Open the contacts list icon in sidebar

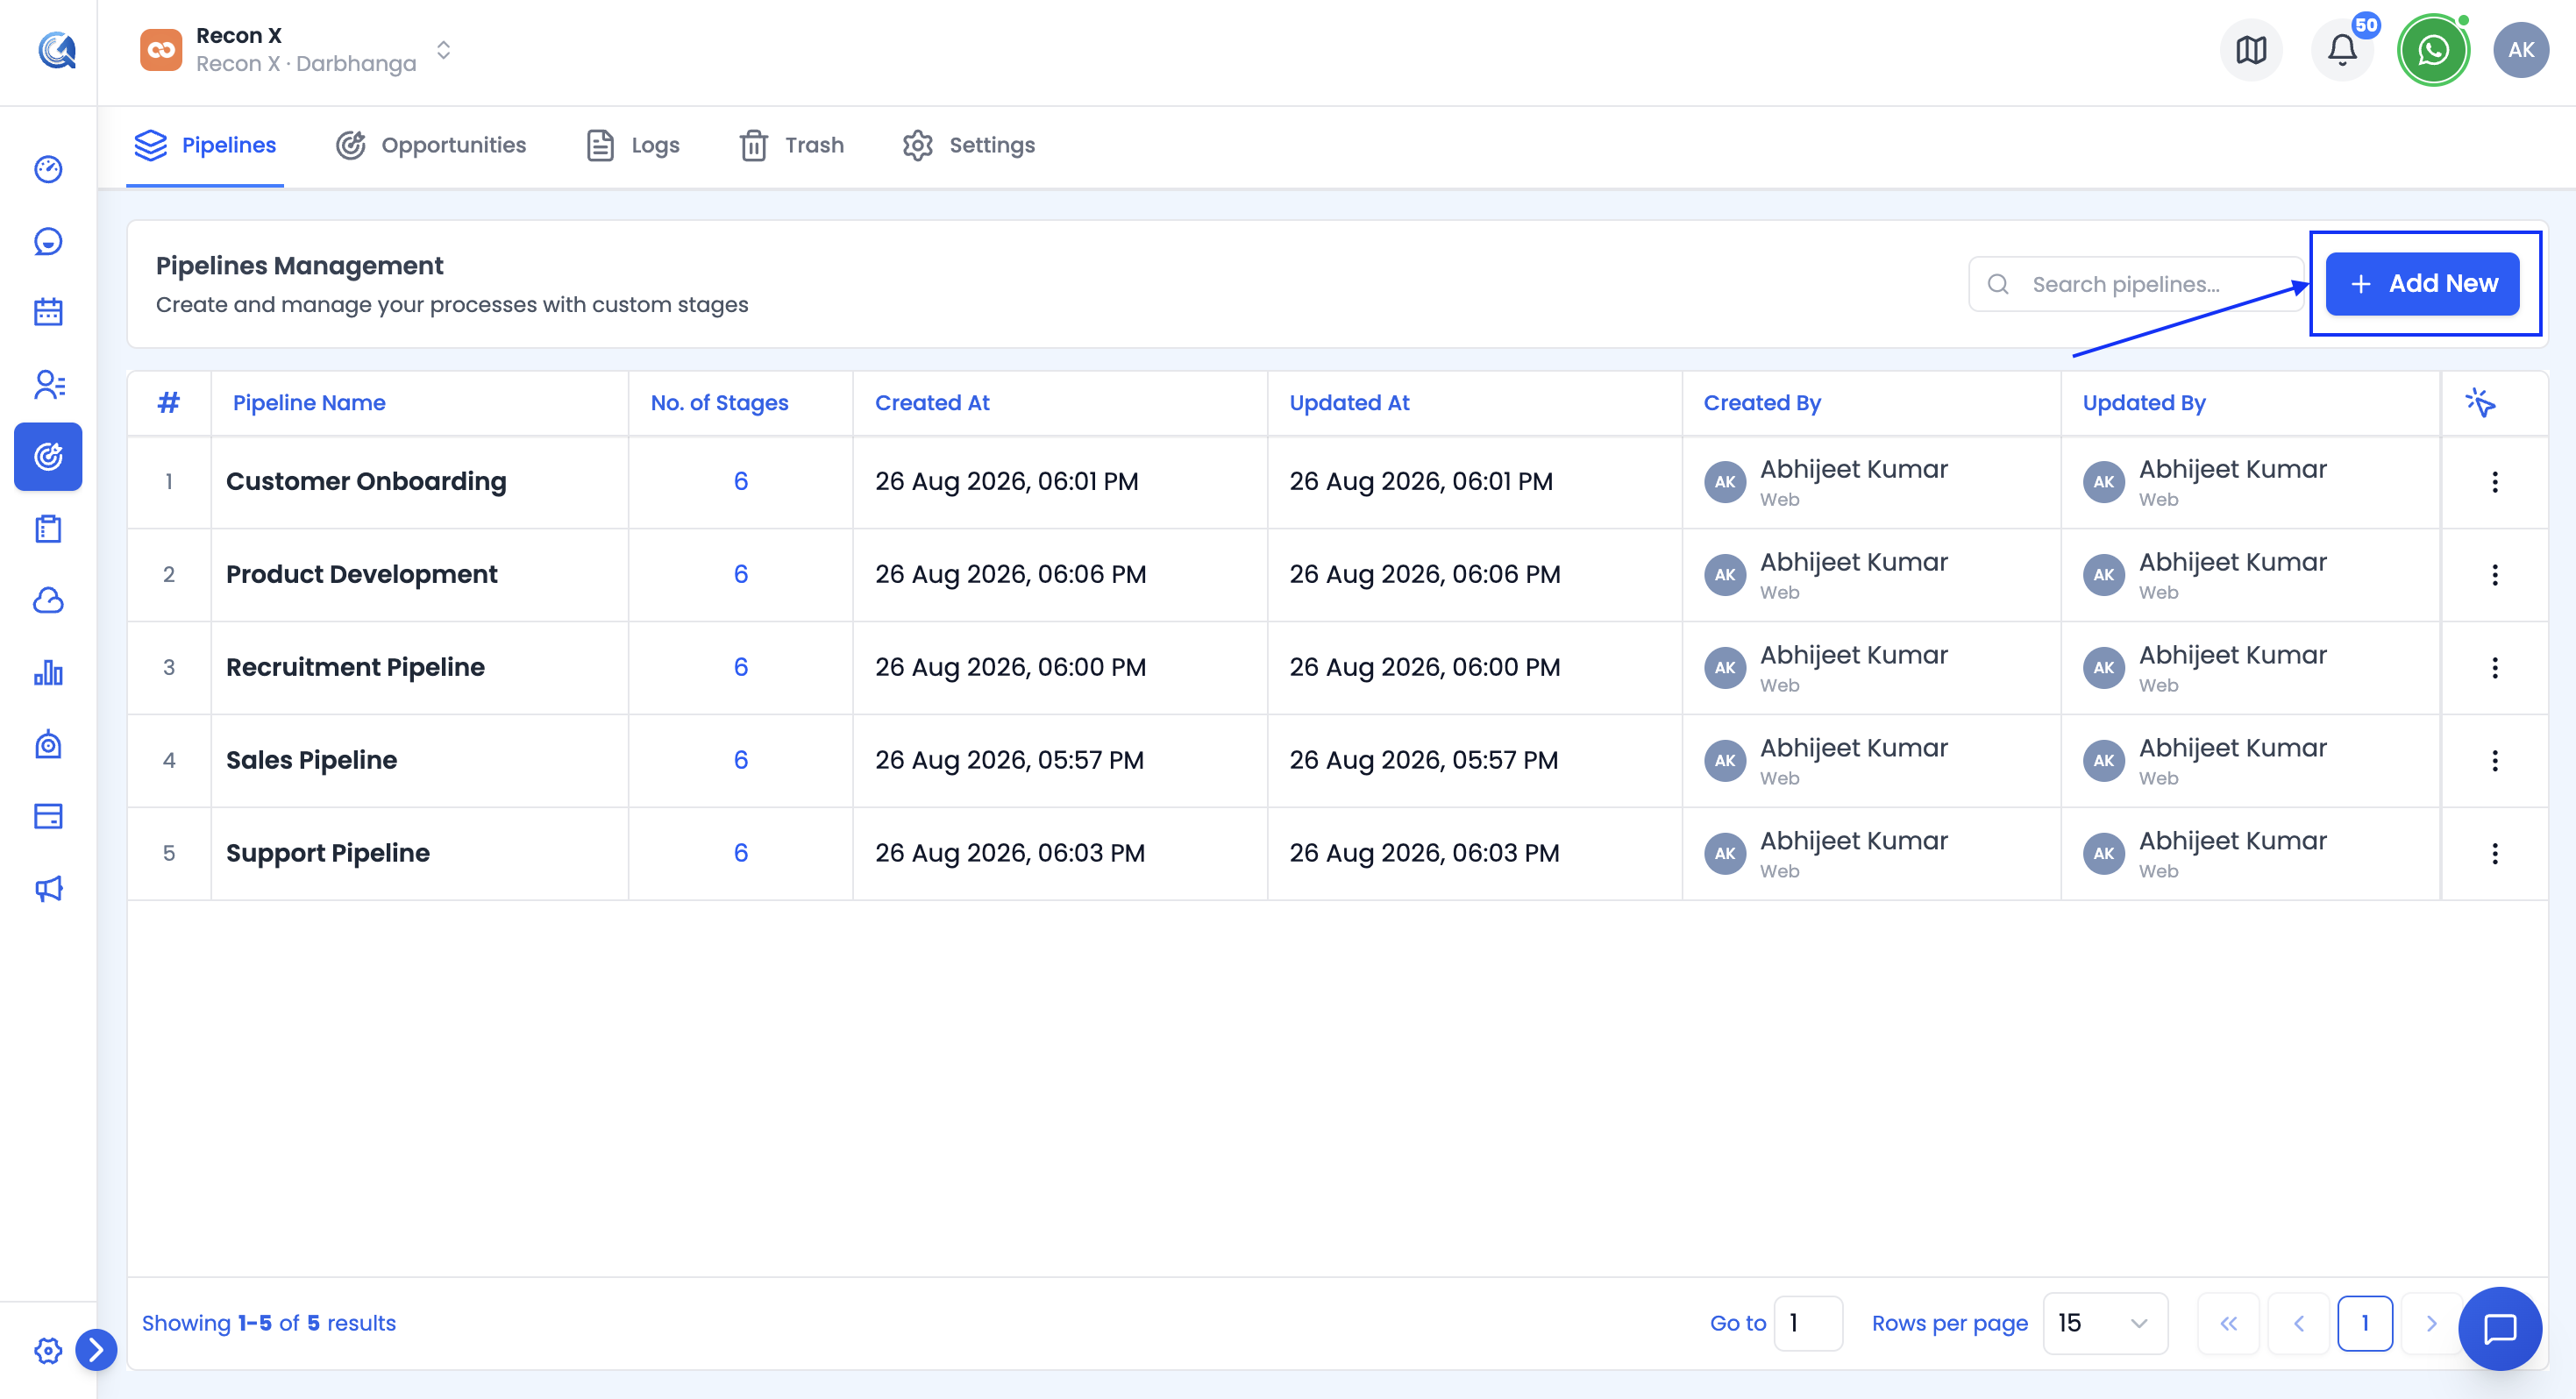48,384
